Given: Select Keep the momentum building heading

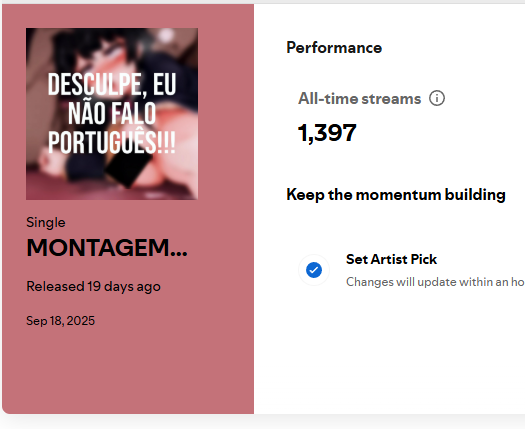Looking at the screenshot, I should click(396, 195).
